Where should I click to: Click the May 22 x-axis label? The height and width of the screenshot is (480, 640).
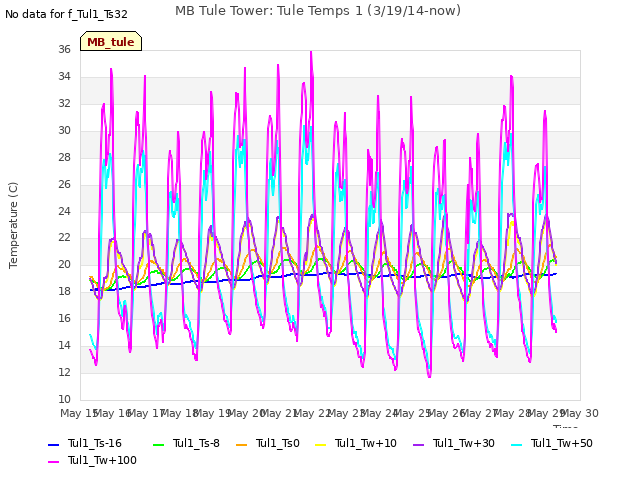[x=313, y=413]
